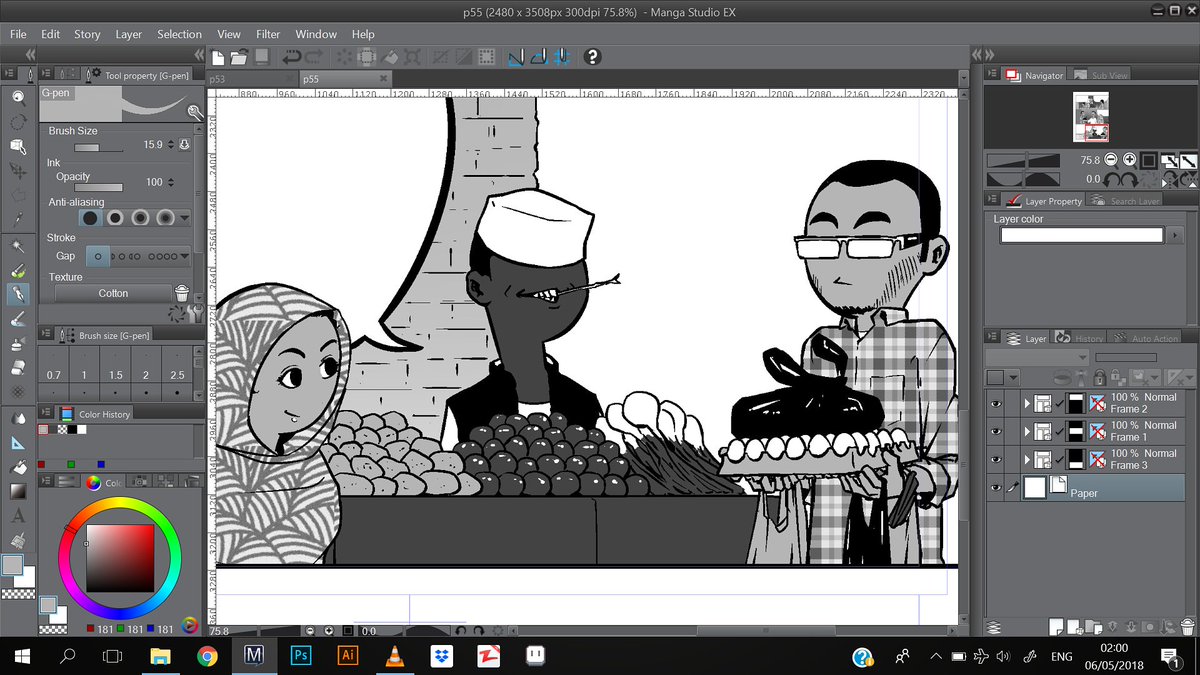
Task: Select the Eyedropper tool
Action: coord(18,219)
